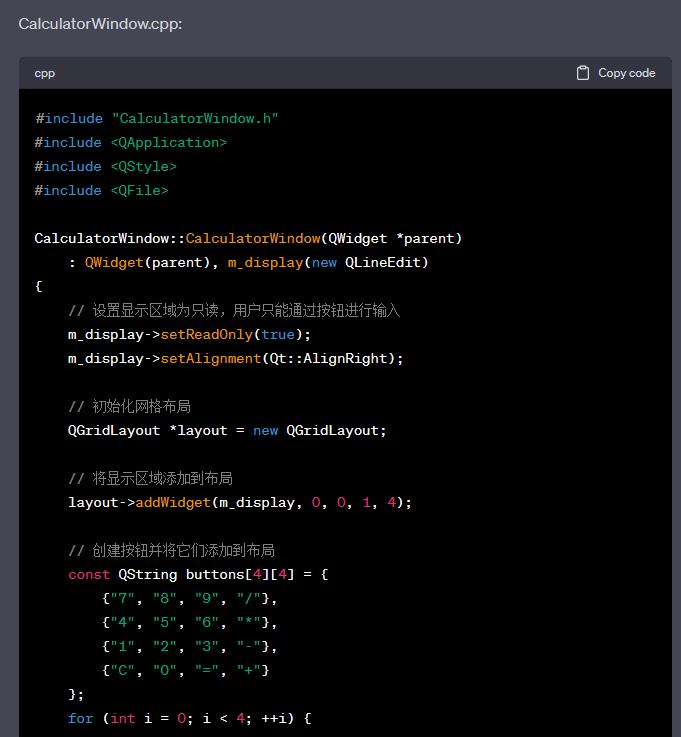681x737 pixels.
Task: Click the CalculatorWindow.cpp: heading text
Action: (100, 23)
